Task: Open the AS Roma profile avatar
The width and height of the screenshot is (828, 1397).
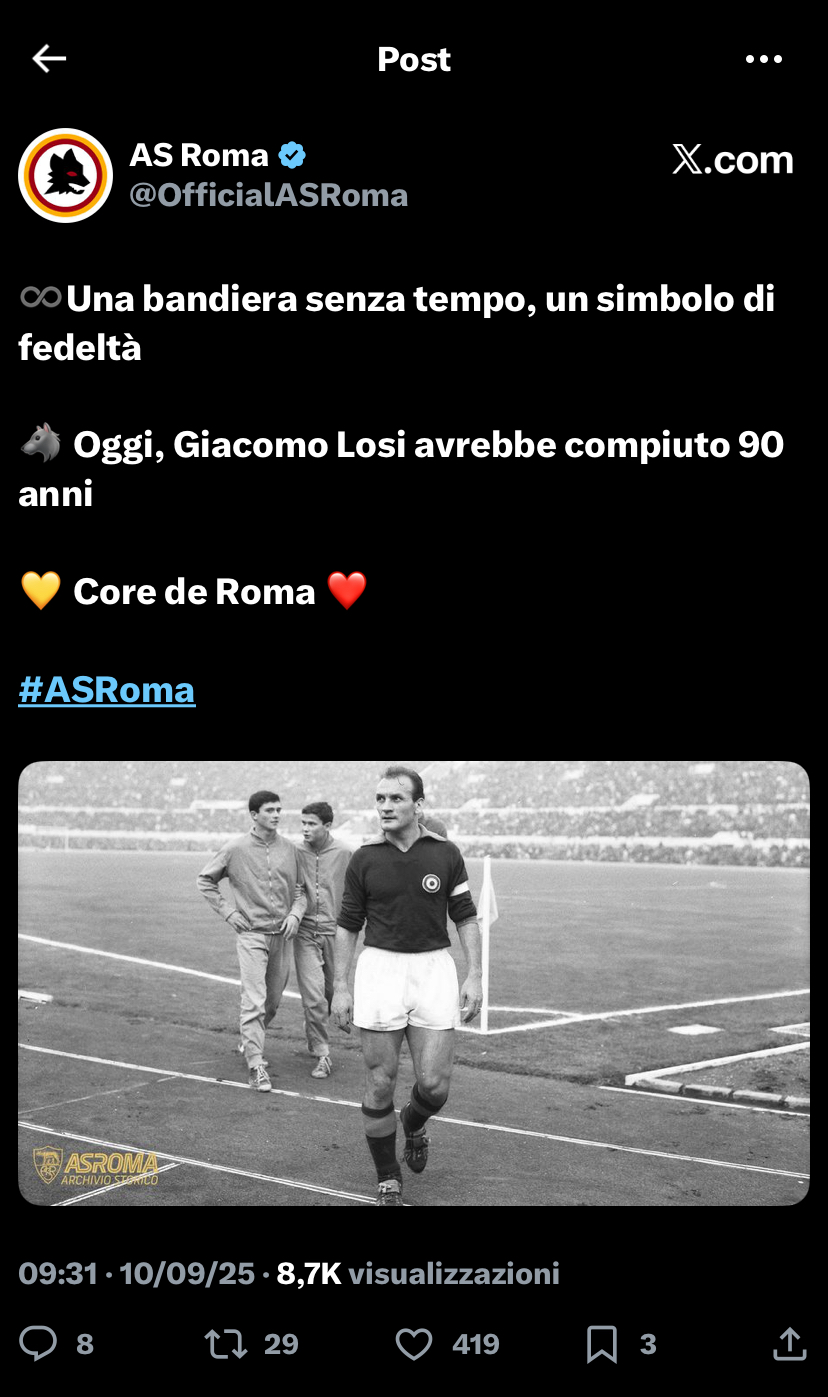Action: coord(65,175)
